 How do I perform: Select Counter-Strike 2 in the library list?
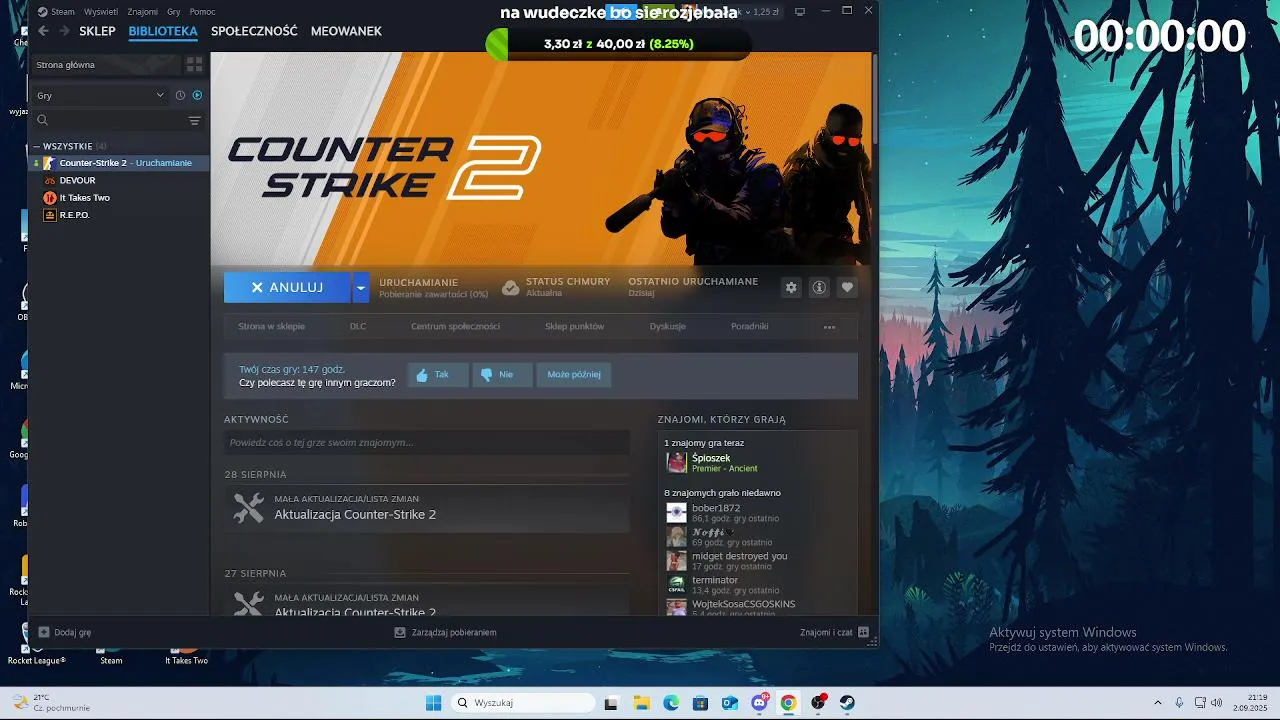click(x=118, y=163)
